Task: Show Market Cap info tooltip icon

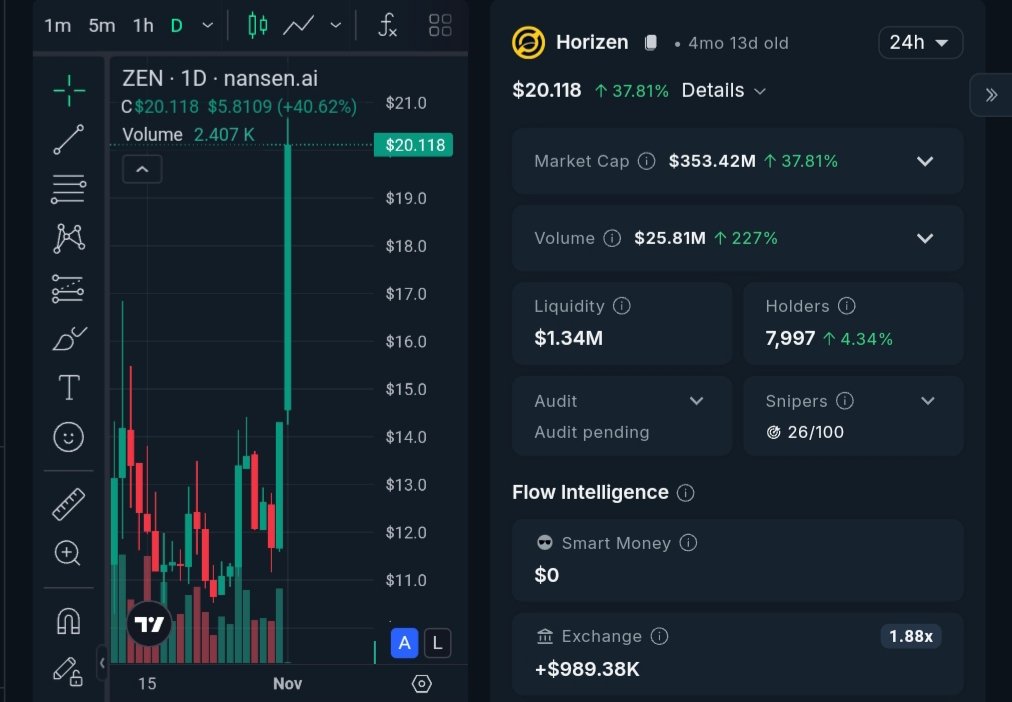Action: pos(646,161)
